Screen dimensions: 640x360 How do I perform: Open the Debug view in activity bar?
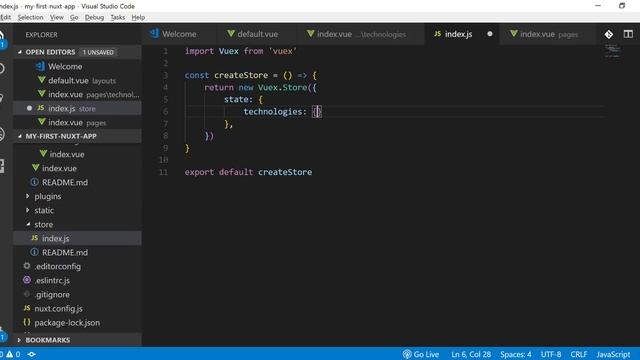click(x=2, y=134)
